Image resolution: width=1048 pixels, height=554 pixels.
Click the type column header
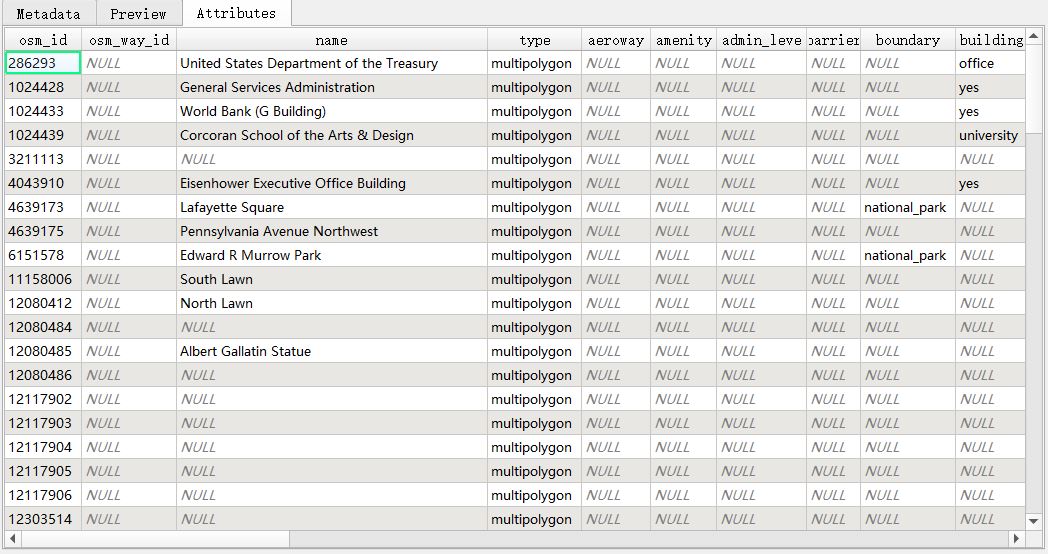pos(535,40)
